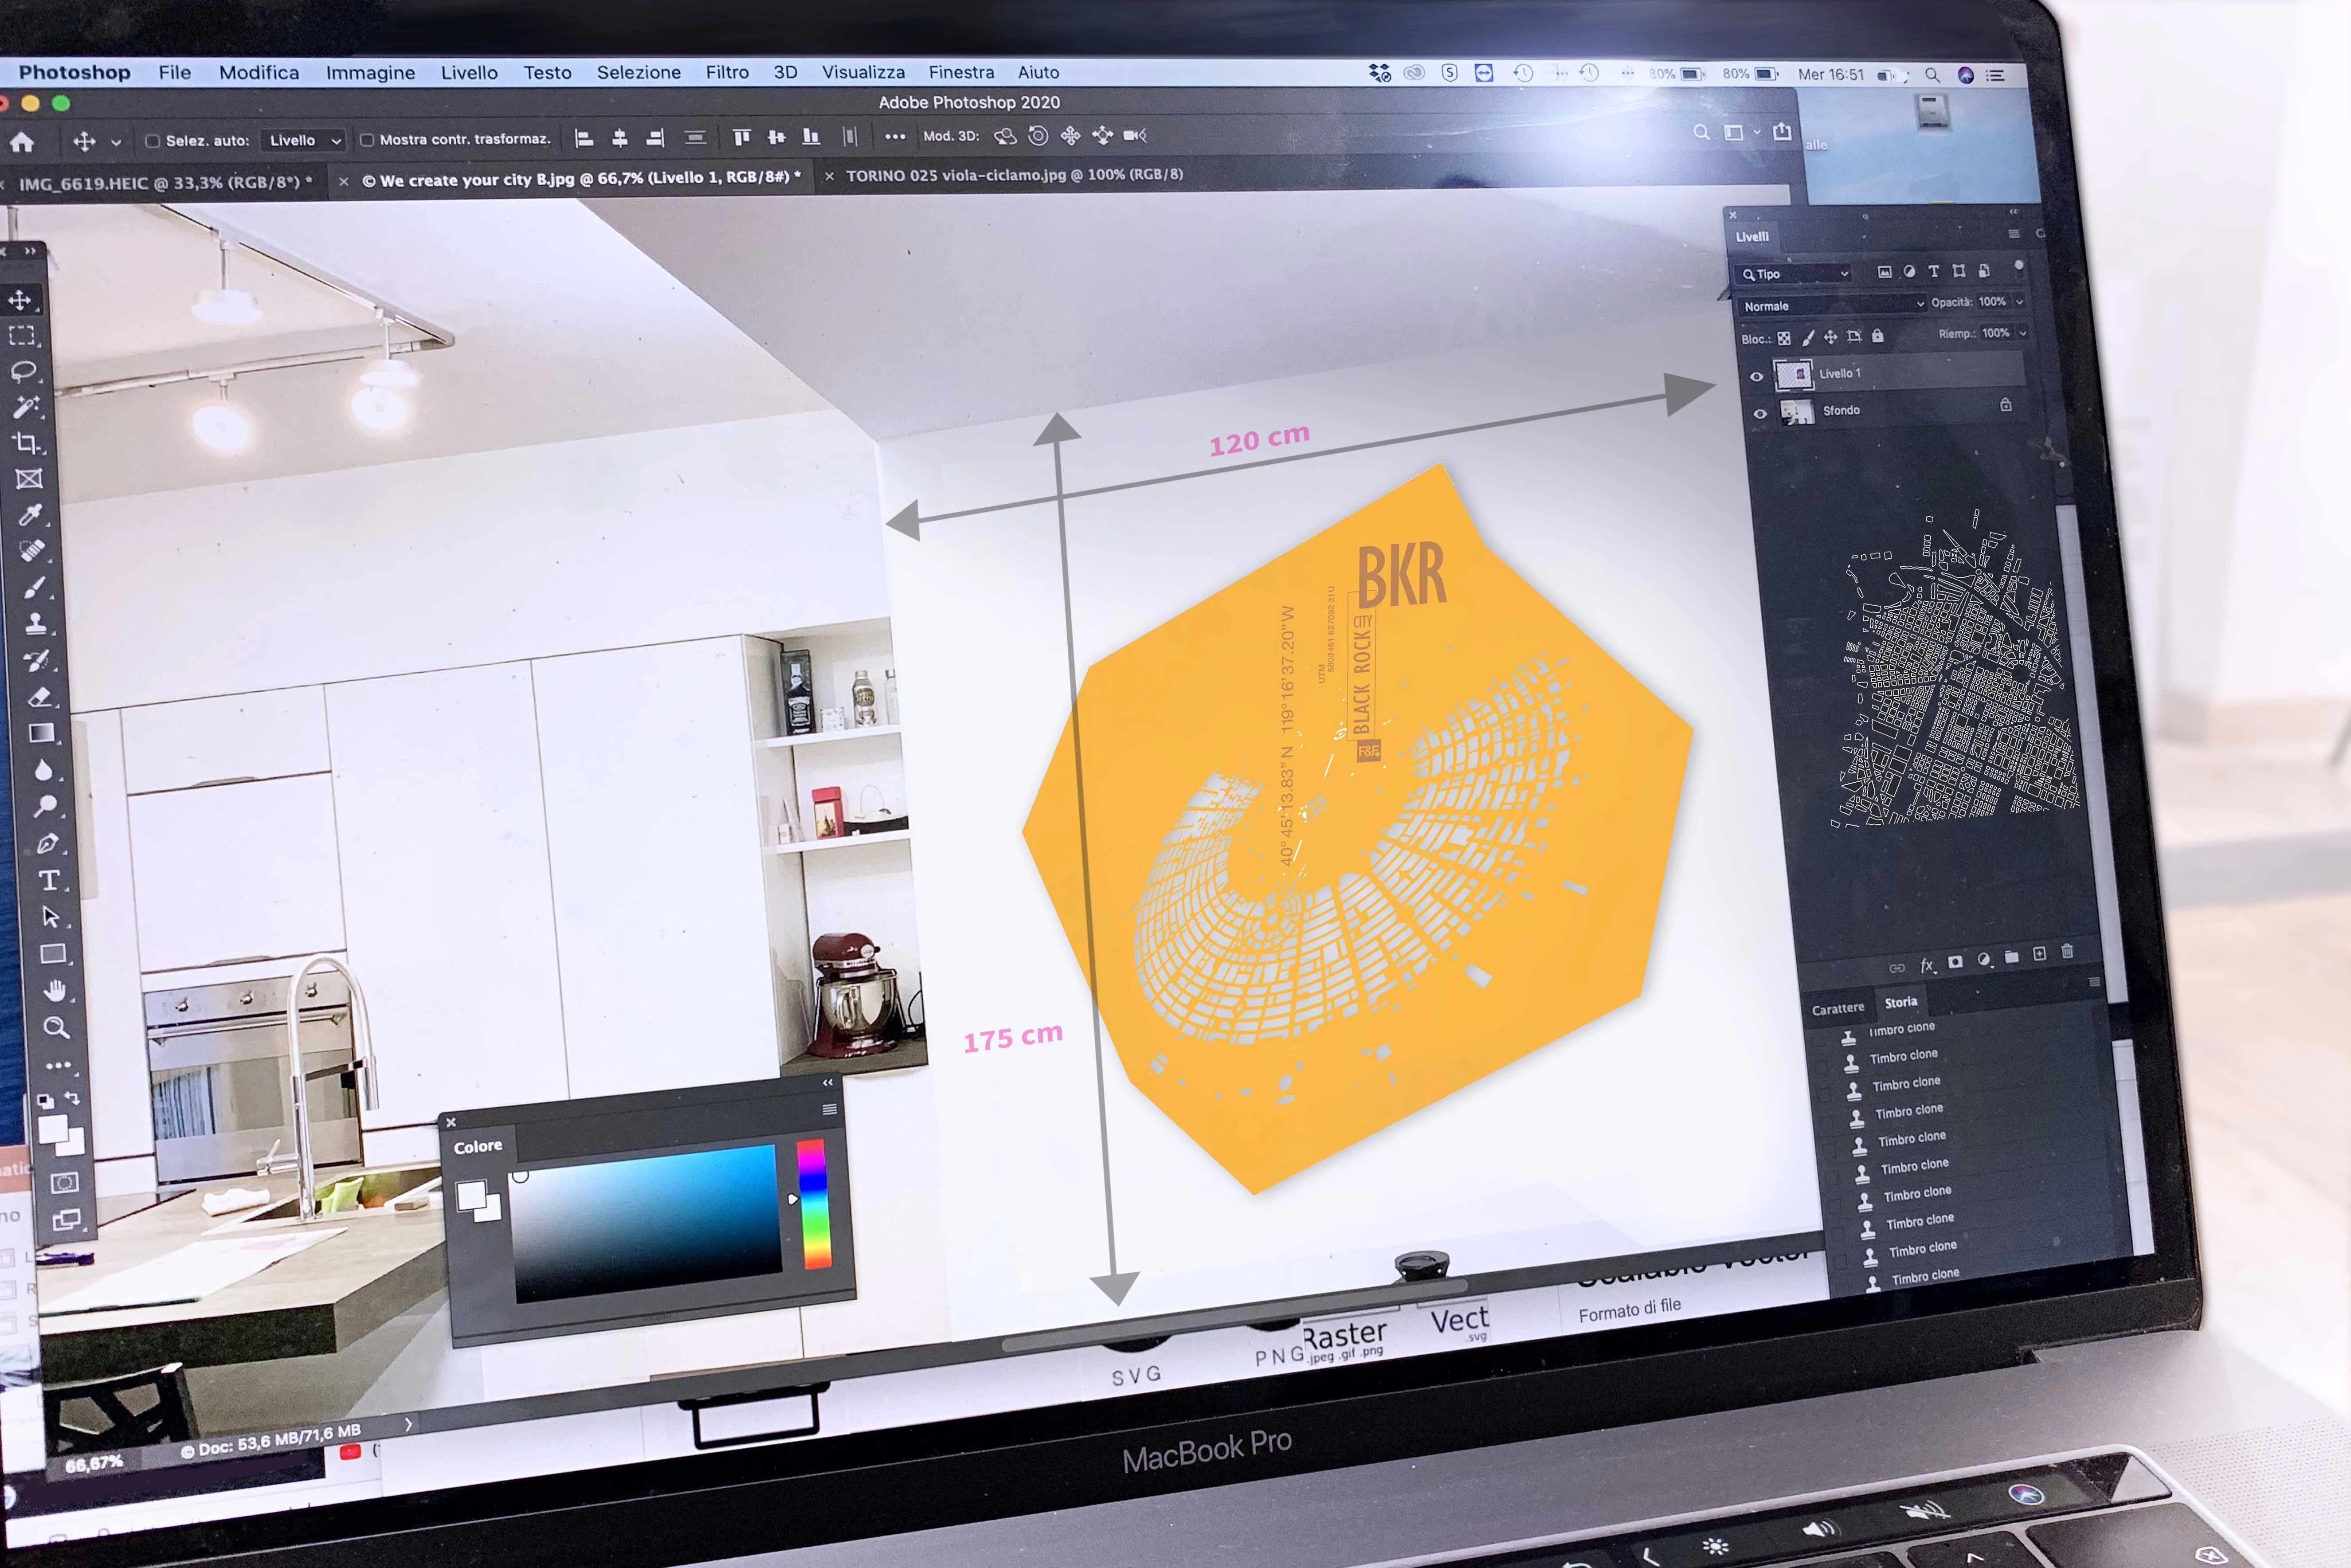The width and height of the screenshot is (2351, 1568).
Task: Open the Livello auto-select dropdown
Action: pos(304,140)
